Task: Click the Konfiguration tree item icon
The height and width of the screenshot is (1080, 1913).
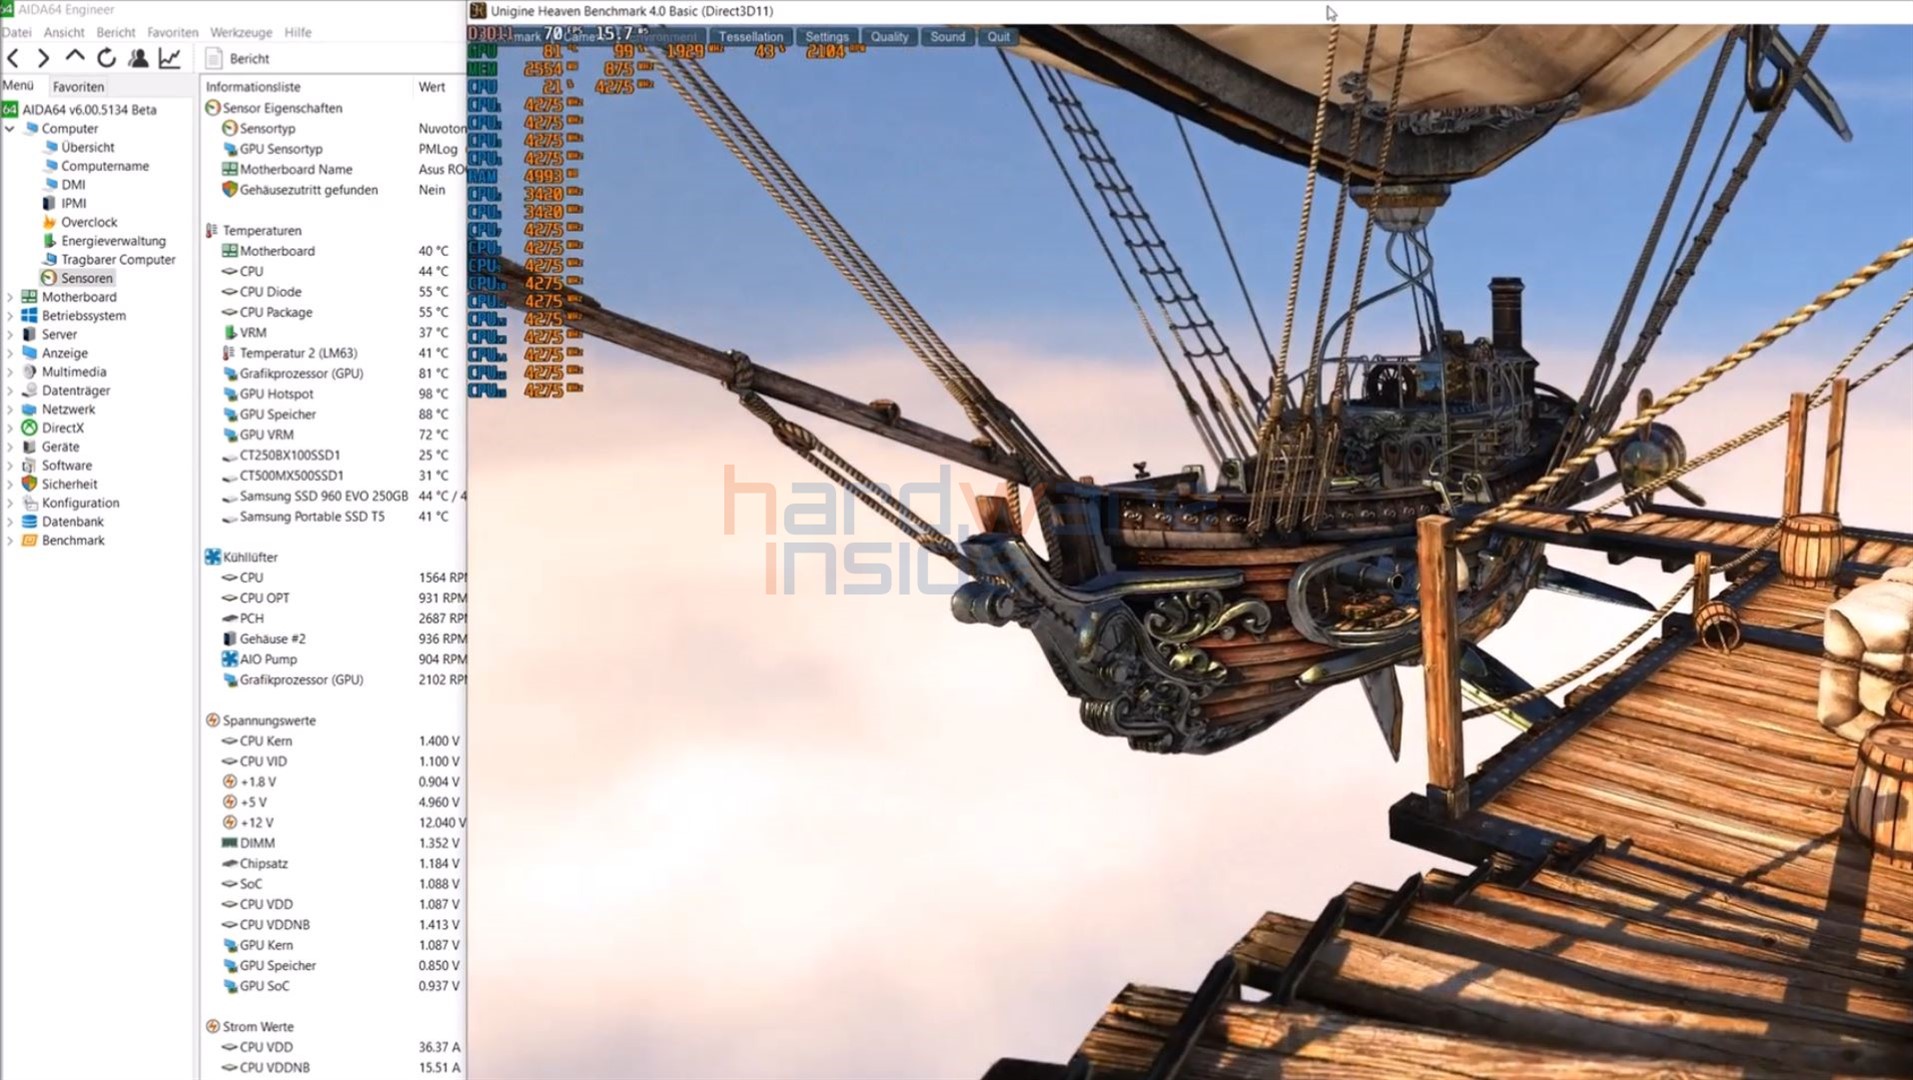Action: 29,503
